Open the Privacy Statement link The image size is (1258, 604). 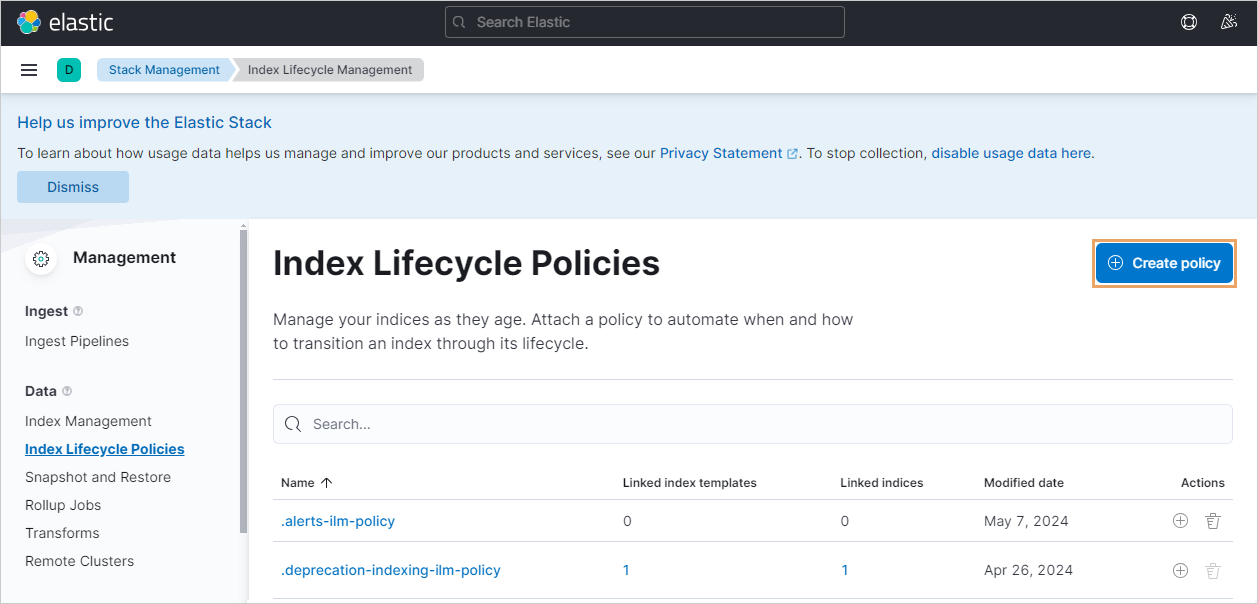pyautogui.click(x=721, y=153)
